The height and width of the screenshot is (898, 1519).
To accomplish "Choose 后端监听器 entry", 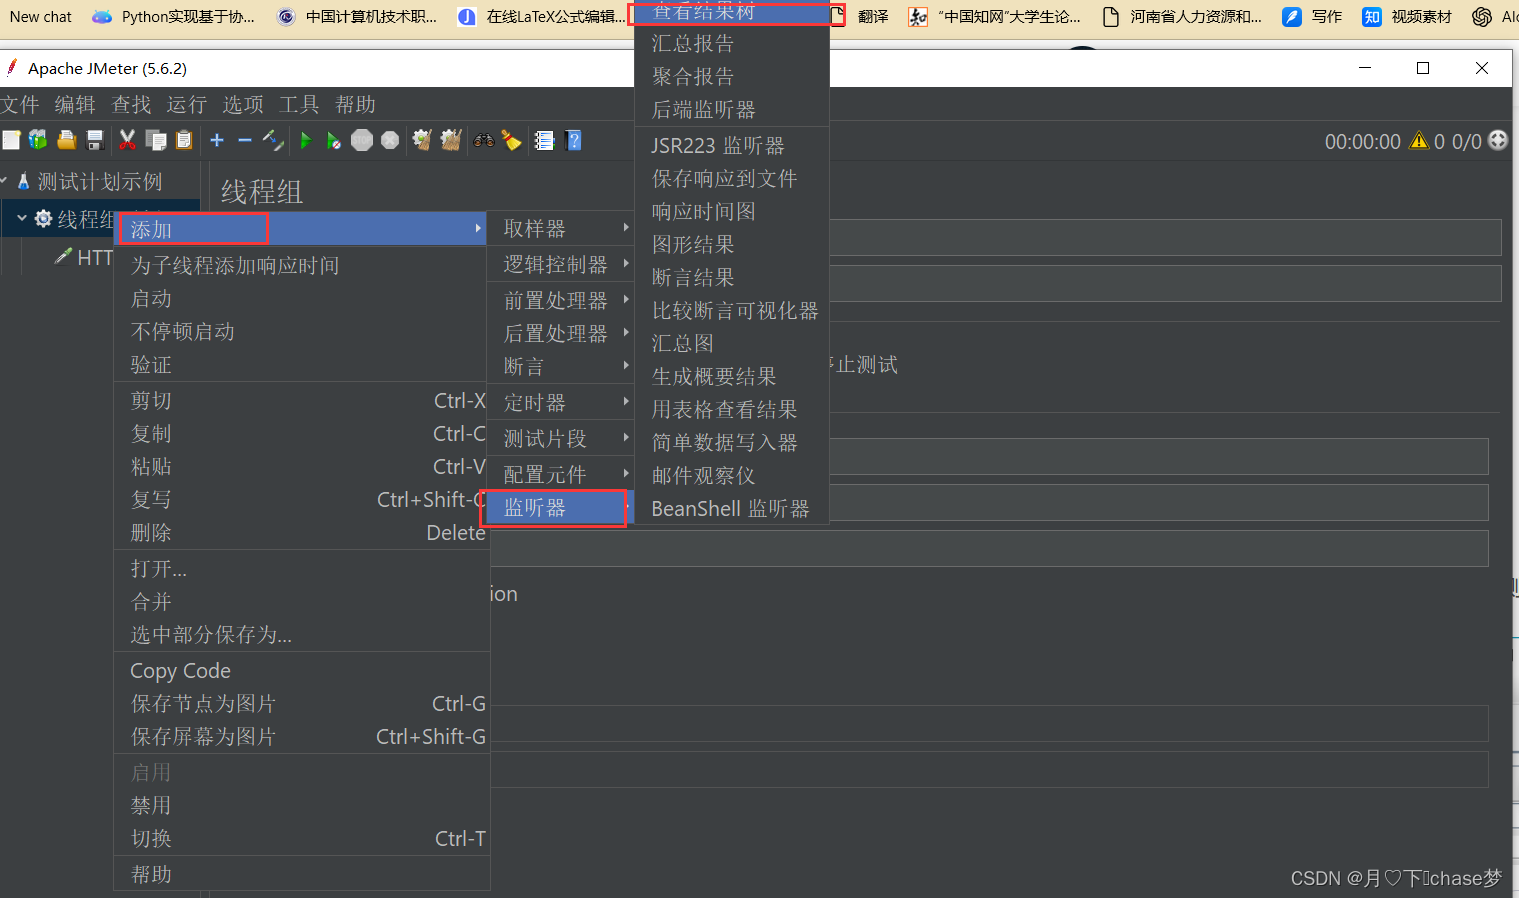I will pos(732,110).
